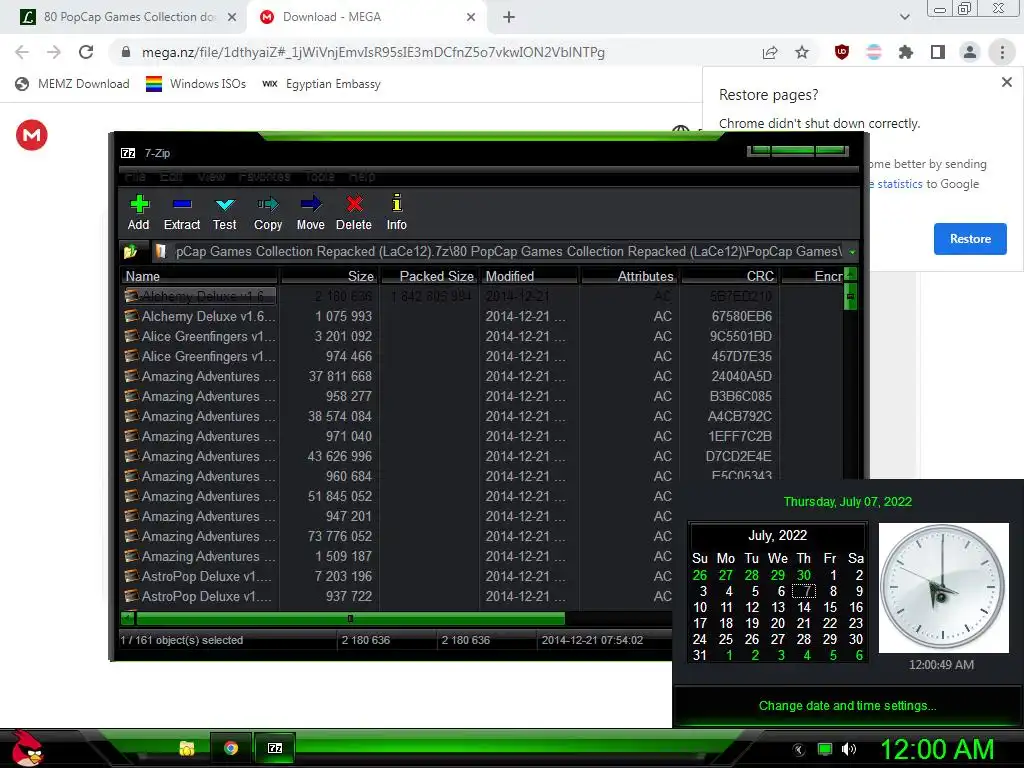Click the Move toolbar icon
This screenshot has height=768, width=1024.
tap(310, 213)
